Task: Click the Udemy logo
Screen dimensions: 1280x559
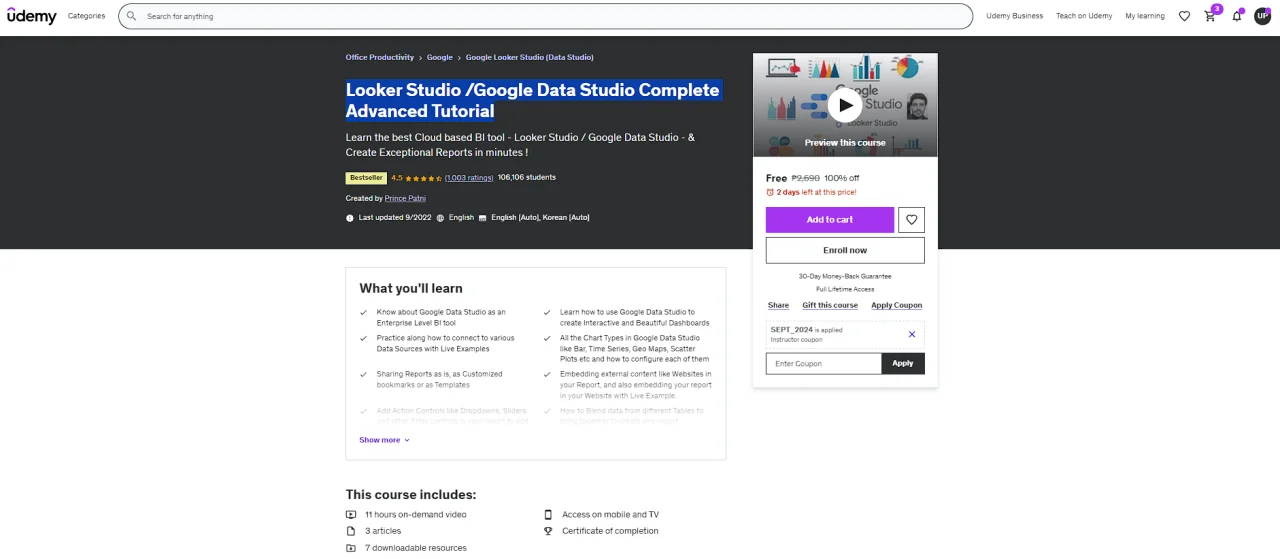Action: point(32,16)
